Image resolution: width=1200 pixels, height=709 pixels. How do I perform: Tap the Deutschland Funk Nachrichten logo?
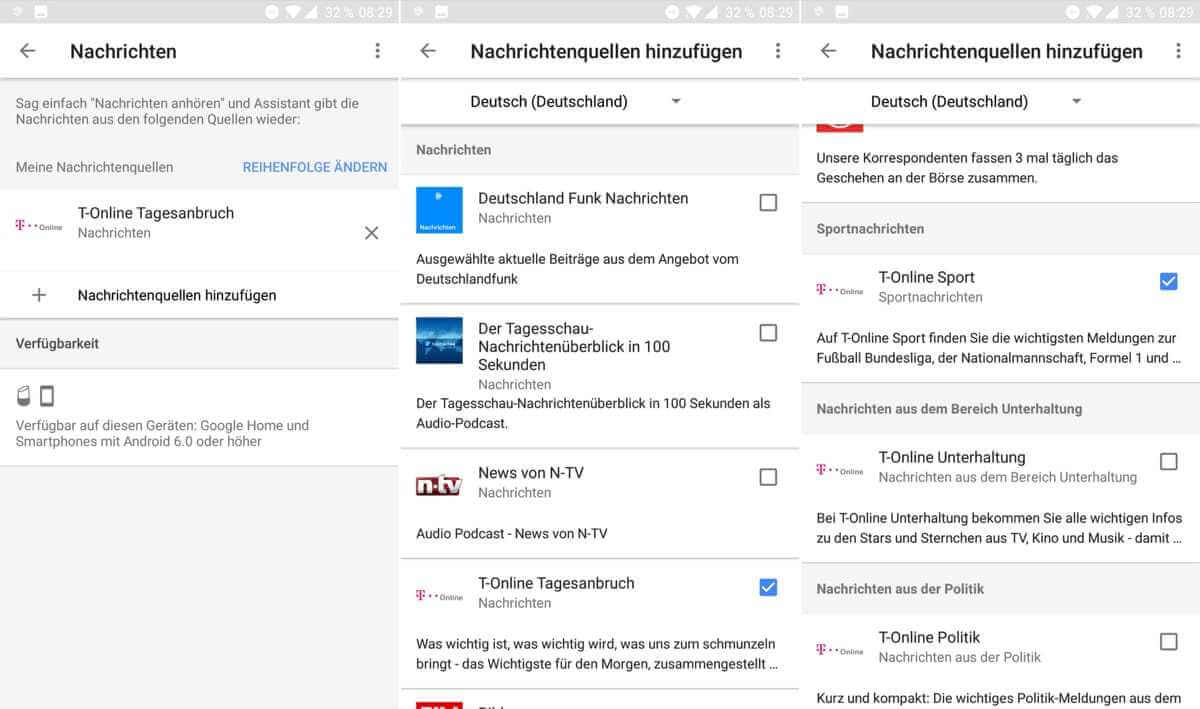[x=439, y=210]
